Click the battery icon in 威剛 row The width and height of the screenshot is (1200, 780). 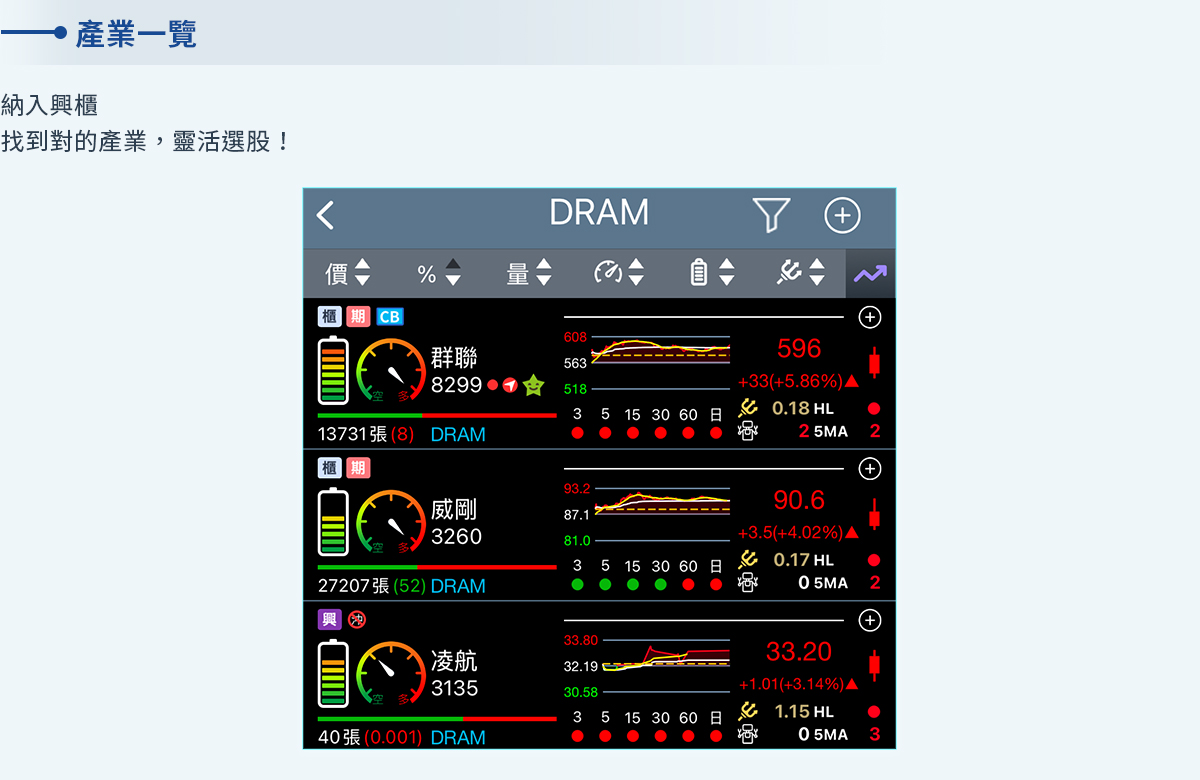click(333, 521)
